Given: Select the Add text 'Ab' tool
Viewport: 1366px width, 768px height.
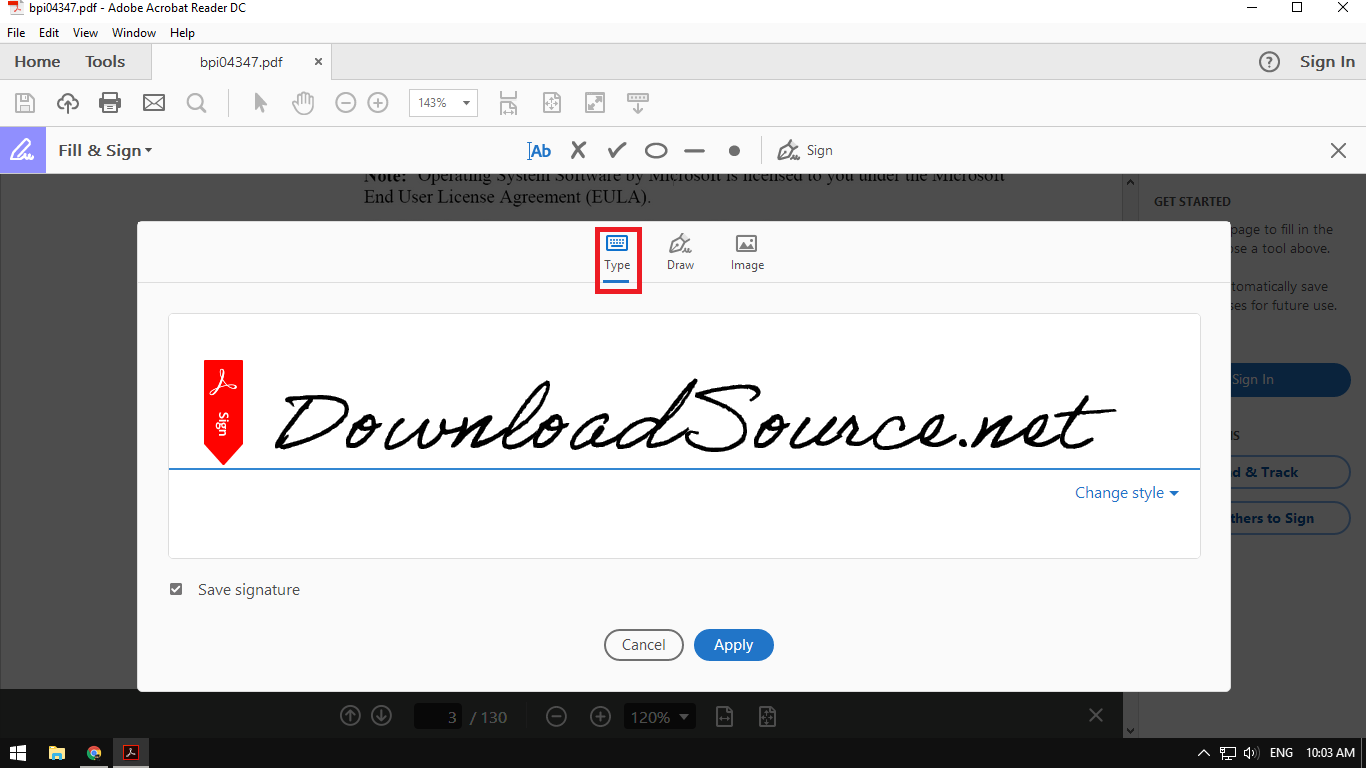Looking at the screenshot, I should (539, 151).
